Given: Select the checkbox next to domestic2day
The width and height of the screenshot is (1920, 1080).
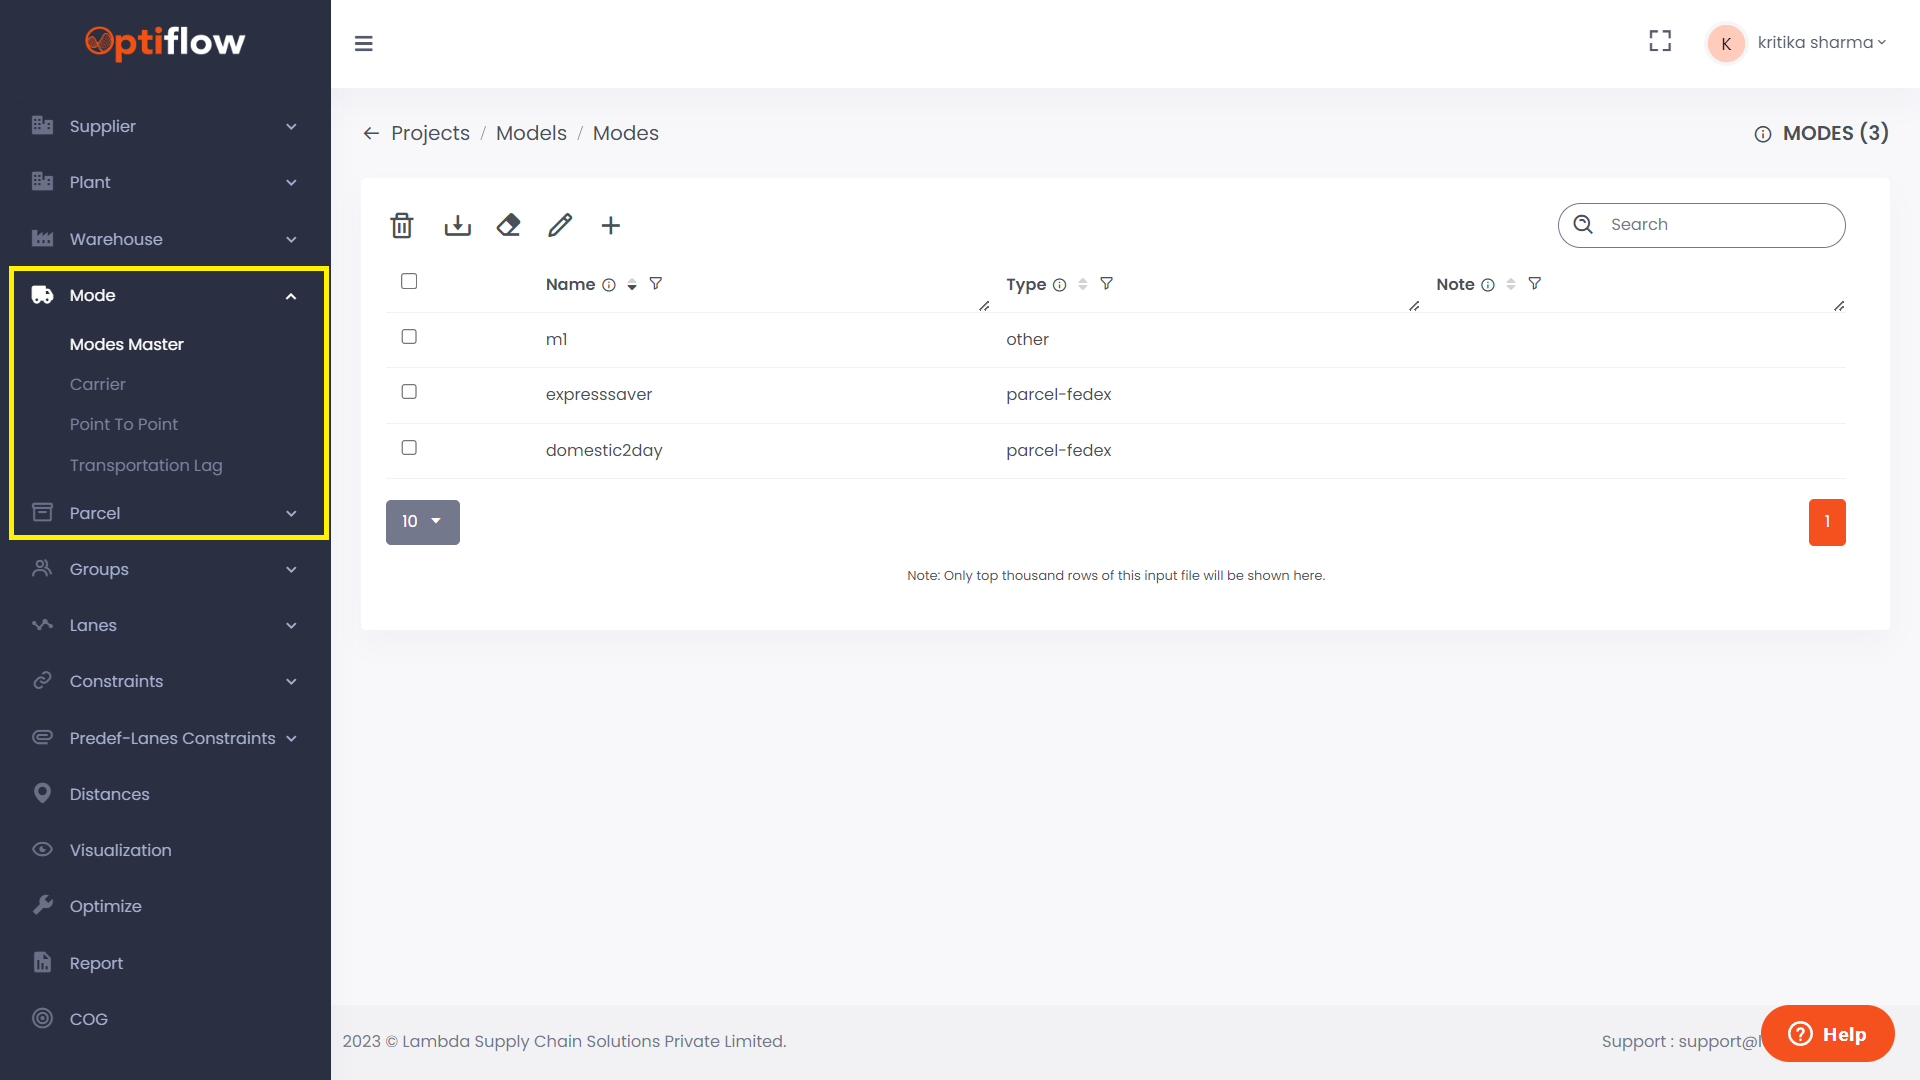Looking at the screenshot, I should point(409,447).
